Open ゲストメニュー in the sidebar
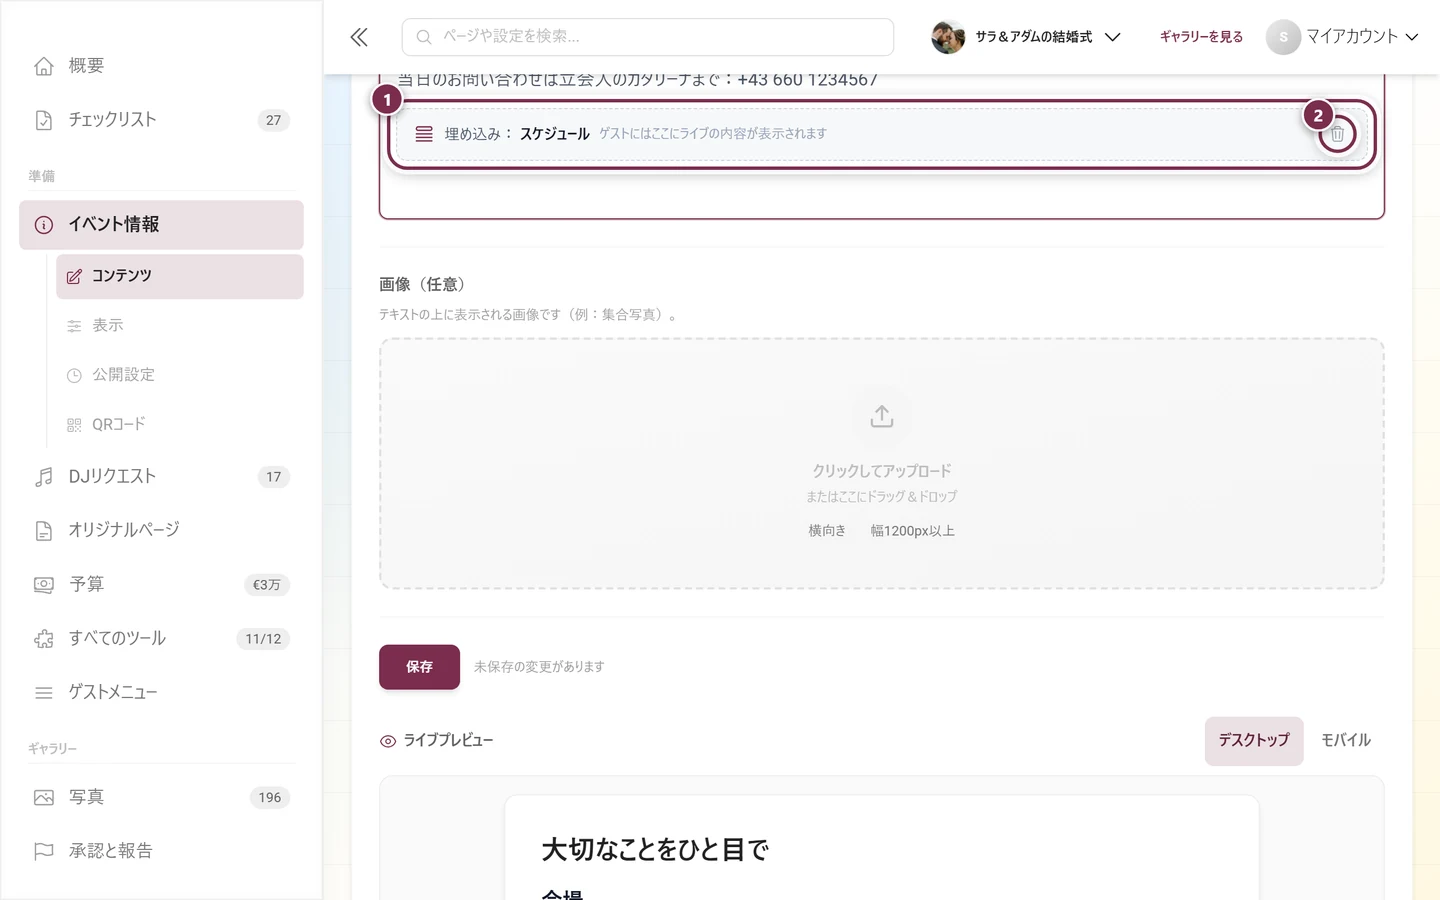The height and width of the screenshot is (900, 1440). (161, 693)
